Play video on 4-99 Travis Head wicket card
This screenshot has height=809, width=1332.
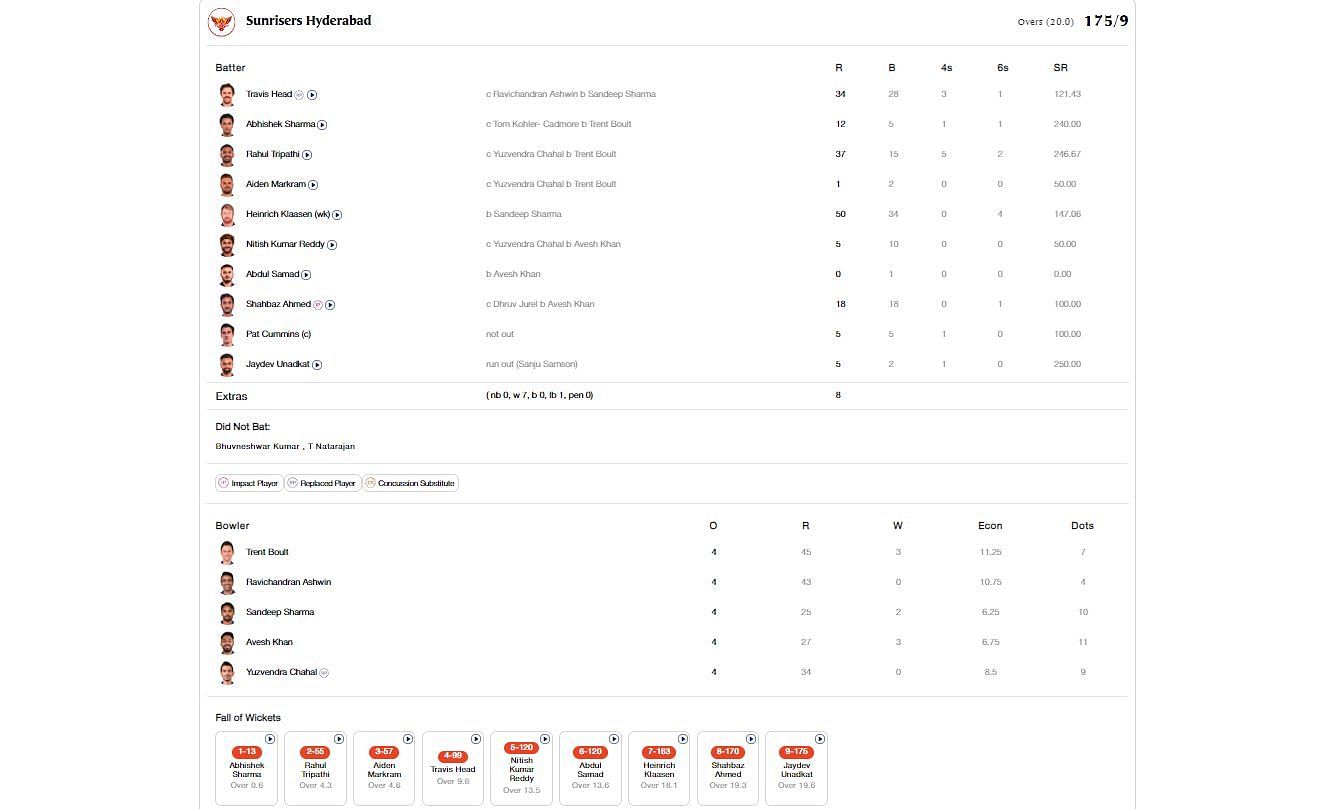click(476, 739)
